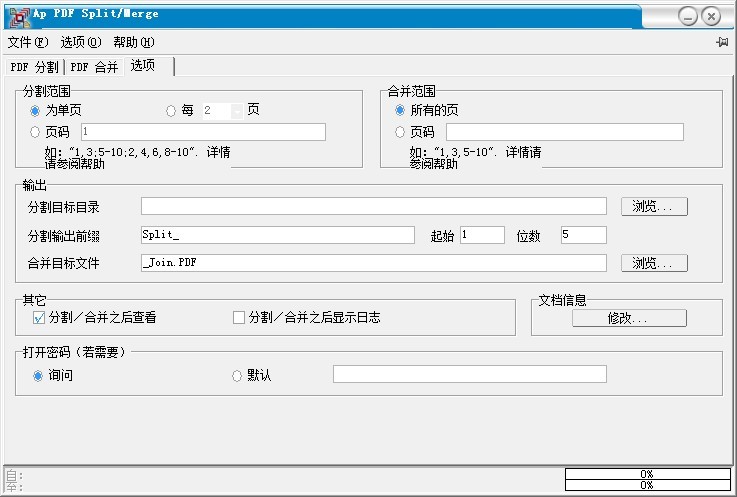The height and width of the screenshot is (497, 737).
Task: Select the 为单页 split range option
Action: click(x=36, y=111)
